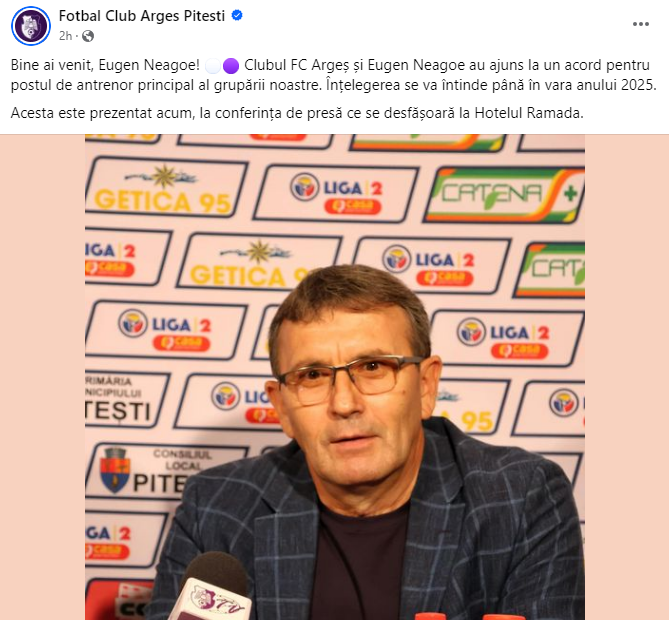
Task: Click the purple circle emoji in post
Action: pyautogui.click(x=231, y=66)
